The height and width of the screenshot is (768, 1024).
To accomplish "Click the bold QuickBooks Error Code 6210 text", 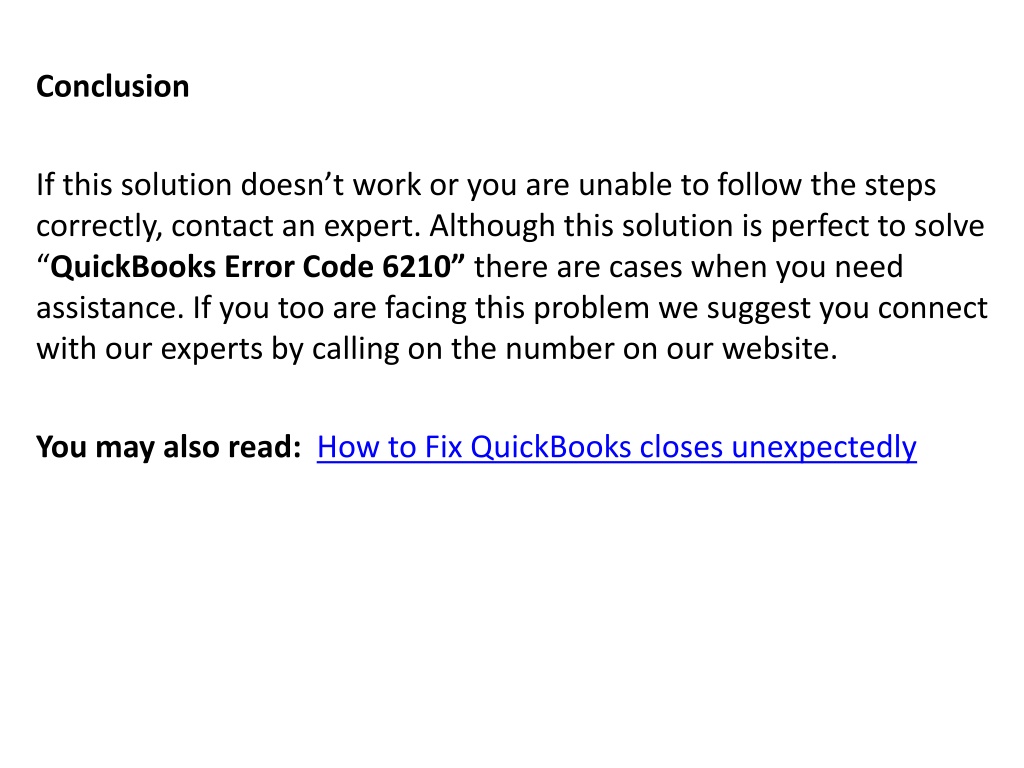I will click(251, 266).
